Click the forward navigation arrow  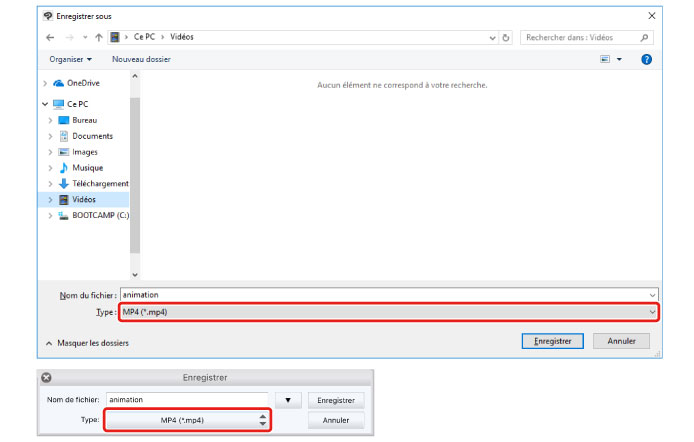69,38
